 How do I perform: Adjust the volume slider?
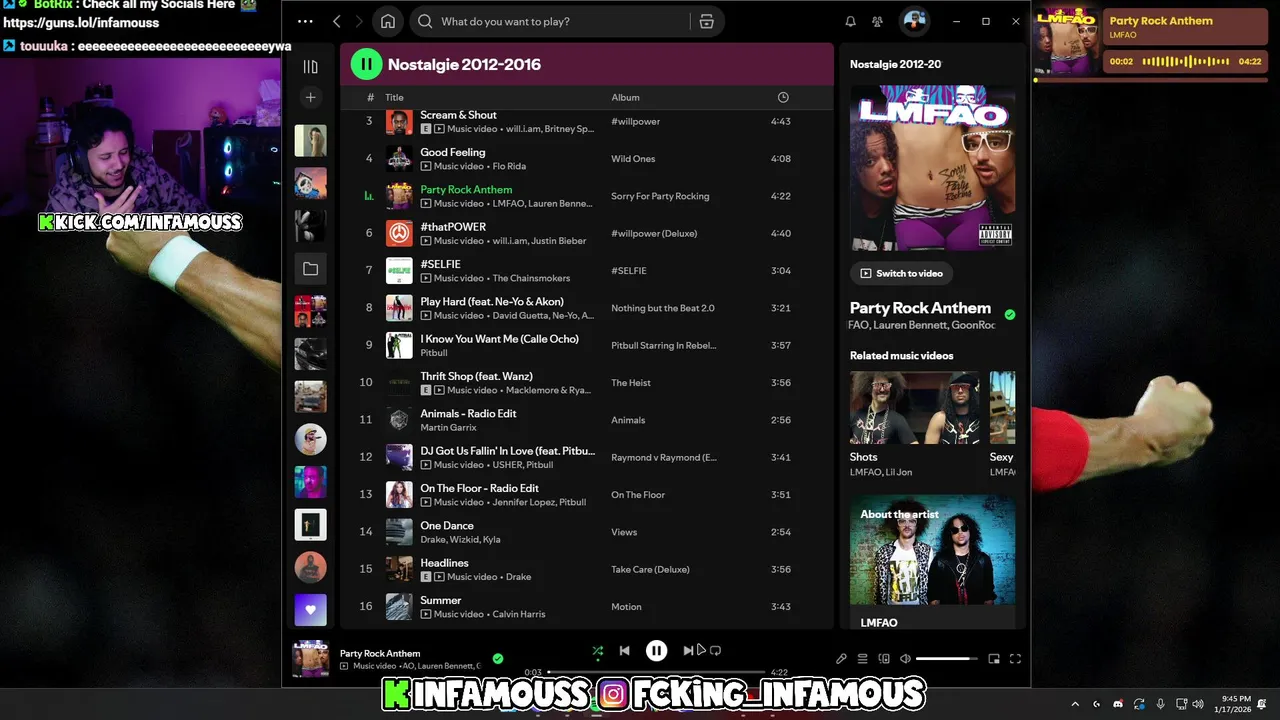(x=946, y=659)
